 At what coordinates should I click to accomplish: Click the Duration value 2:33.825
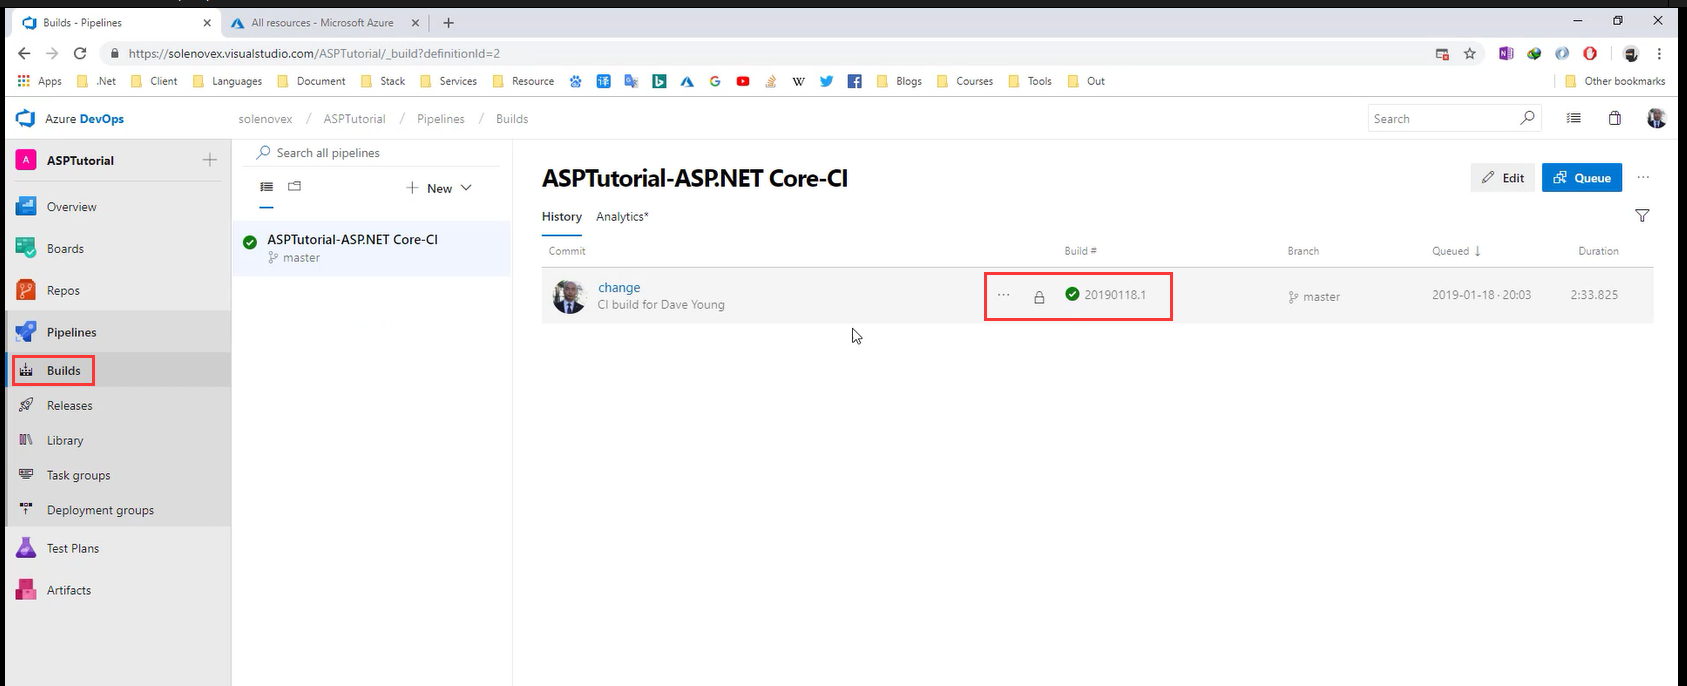[x=1594, y=295]
